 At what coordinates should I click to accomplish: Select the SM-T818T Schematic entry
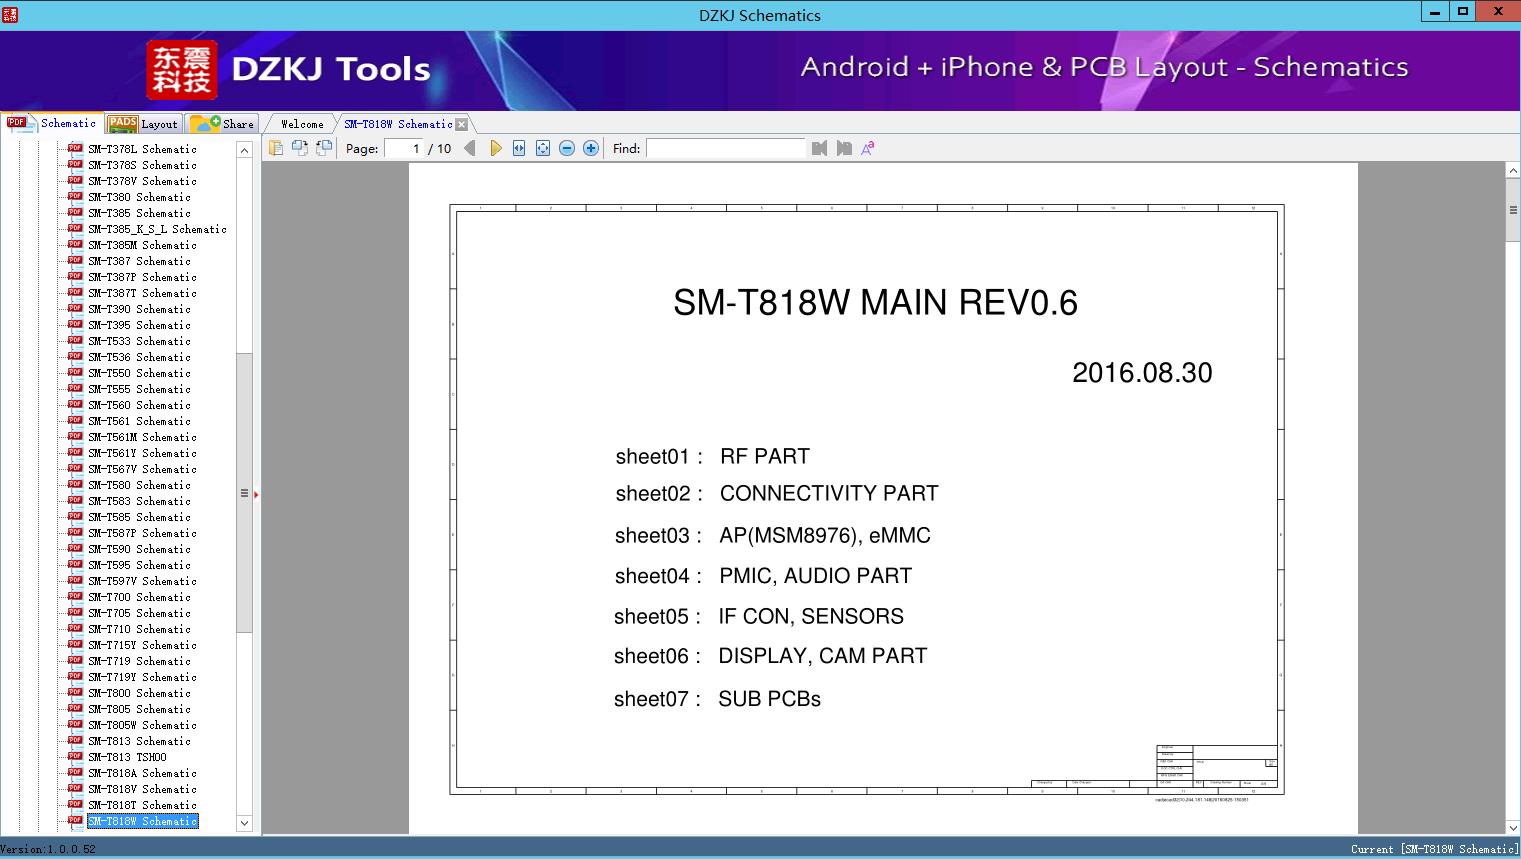142,805
